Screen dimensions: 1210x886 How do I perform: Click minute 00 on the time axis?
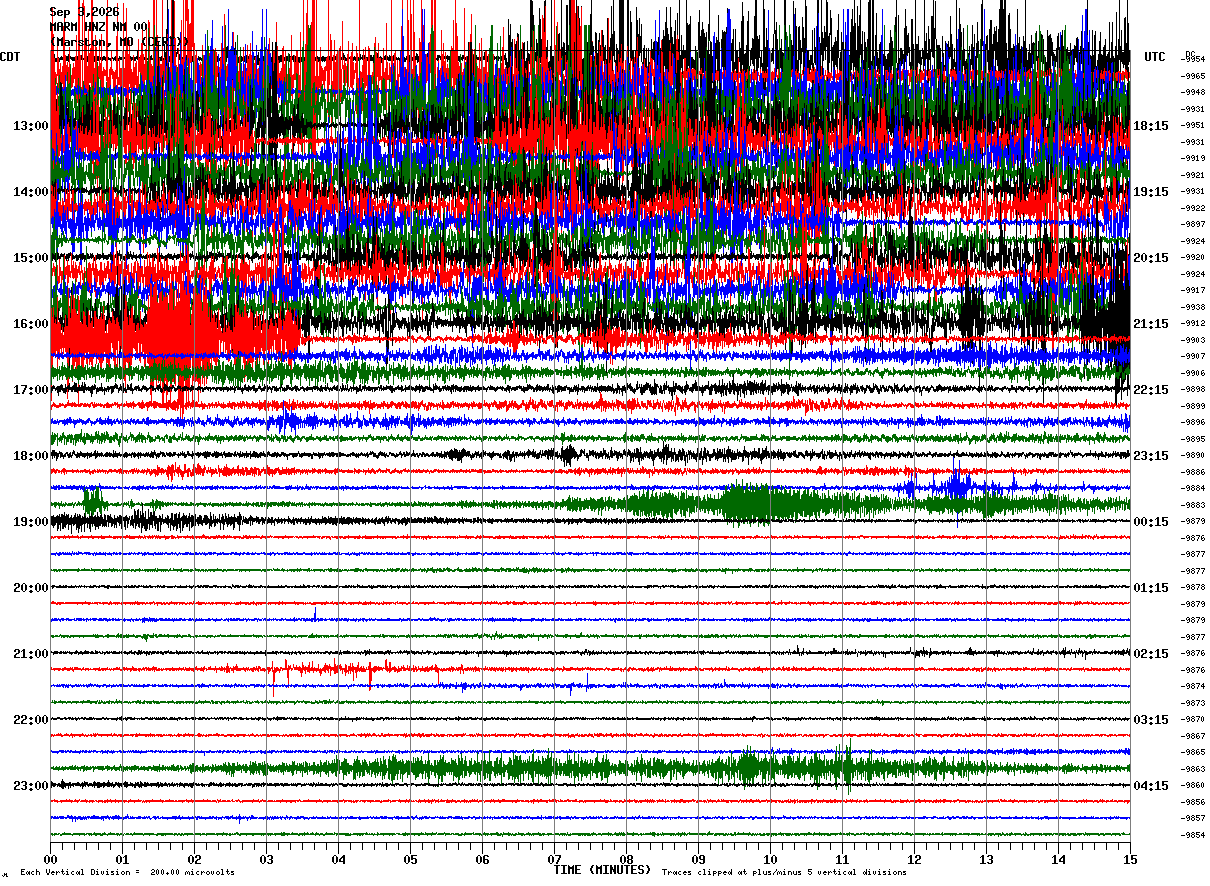point(51,859)
